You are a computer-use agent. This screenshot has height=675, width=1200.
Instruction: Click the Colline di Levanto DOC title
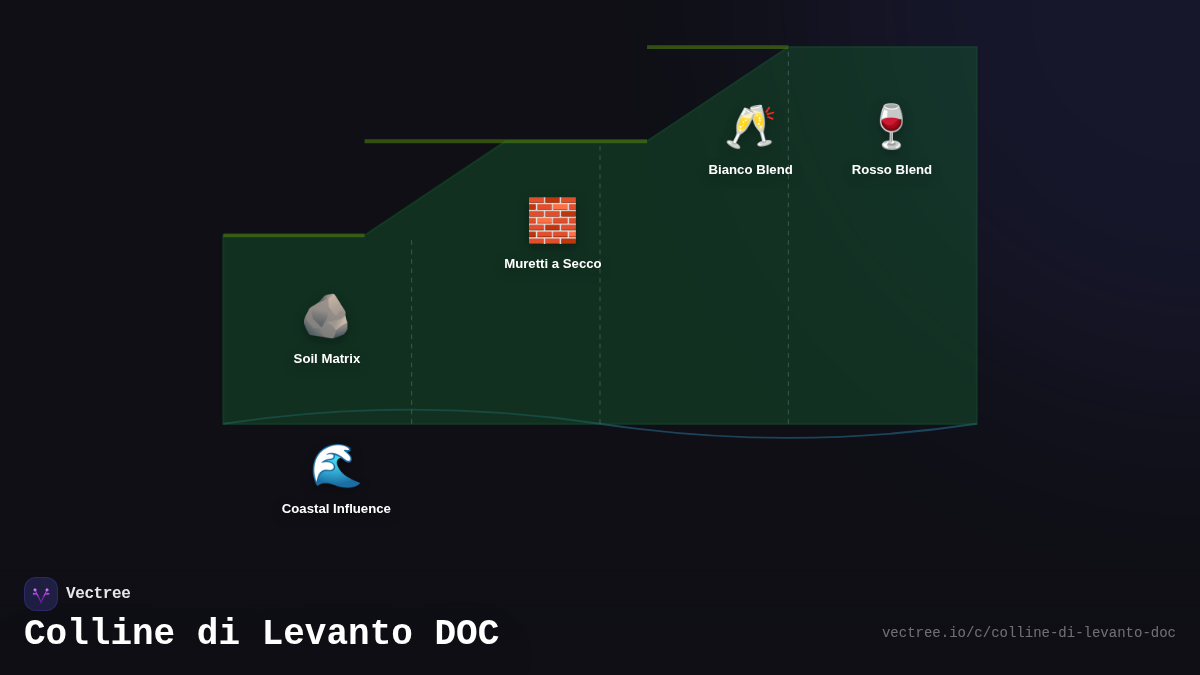[x=261, y=634]
